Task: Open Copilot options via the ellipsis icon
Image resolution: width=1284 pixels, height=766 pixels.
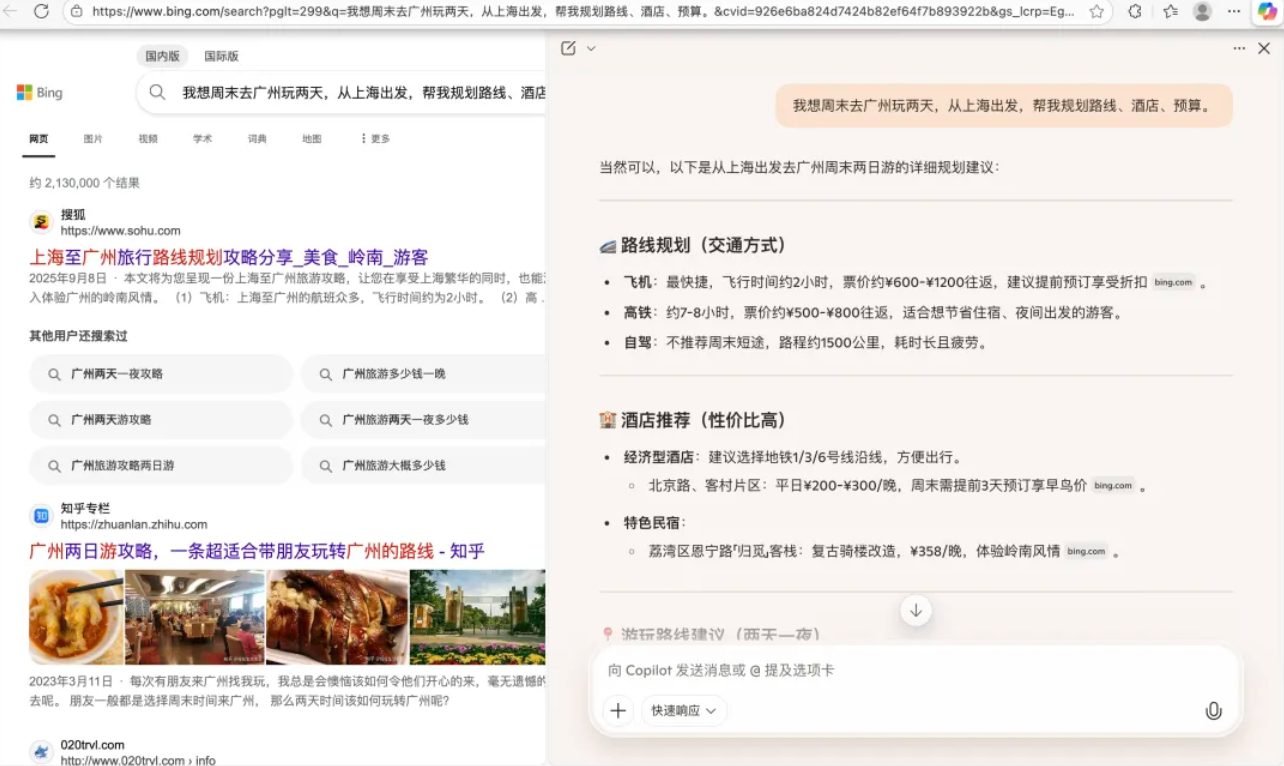Action: 1238,48
